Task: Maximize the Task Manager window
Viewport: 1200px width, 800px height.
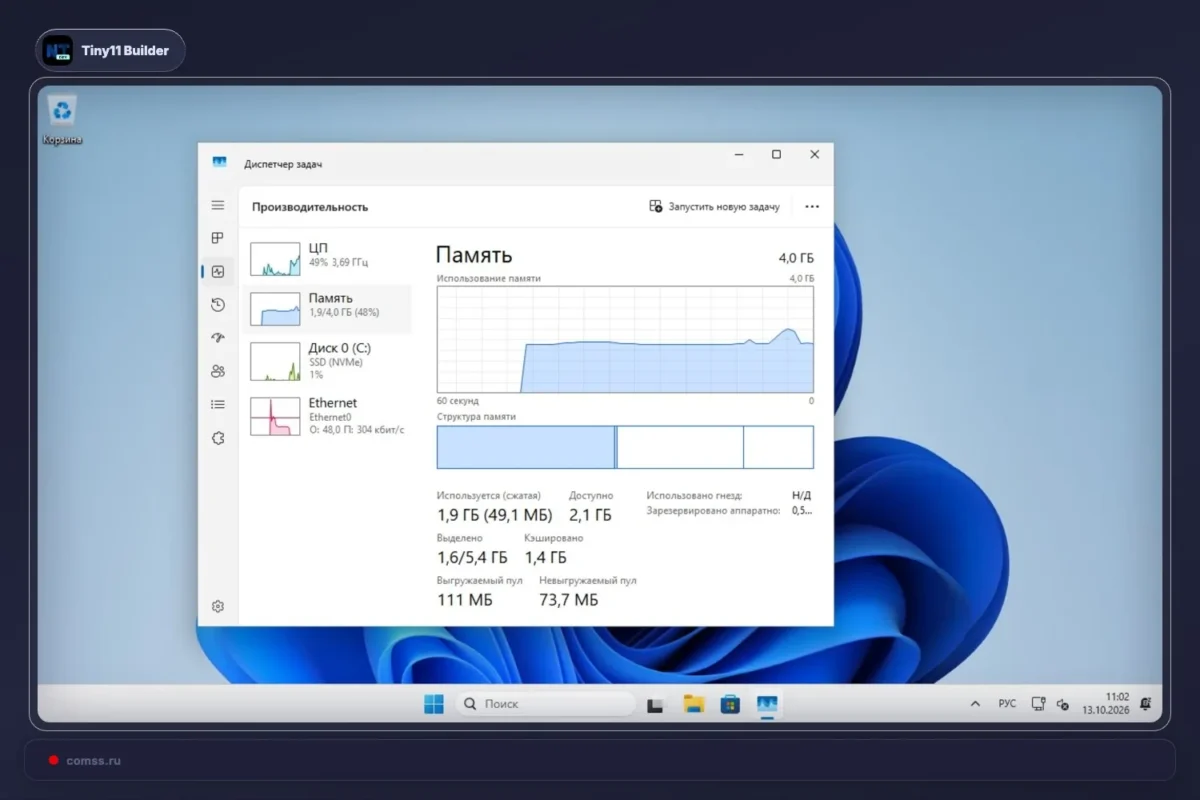Action: click(776, 155)
